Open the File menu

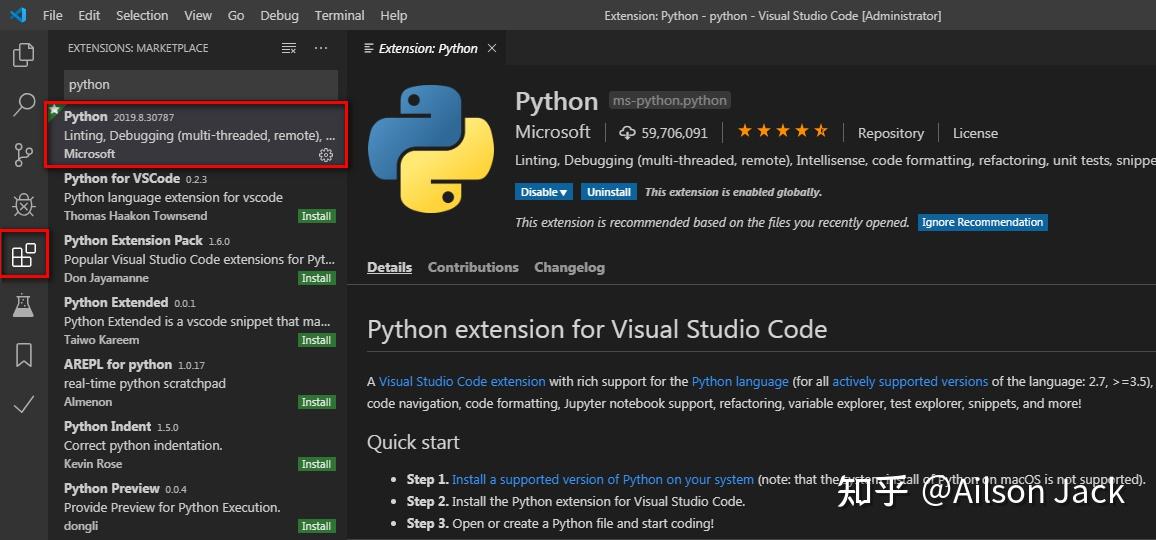click(x=52, y=15)
